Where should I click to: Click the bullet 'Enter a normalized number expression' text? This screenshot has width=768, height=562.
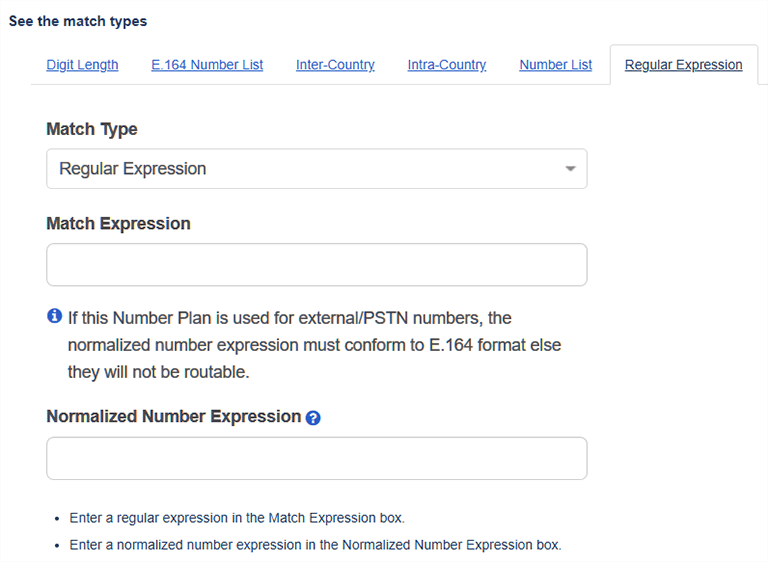click(x=315, y=545)
